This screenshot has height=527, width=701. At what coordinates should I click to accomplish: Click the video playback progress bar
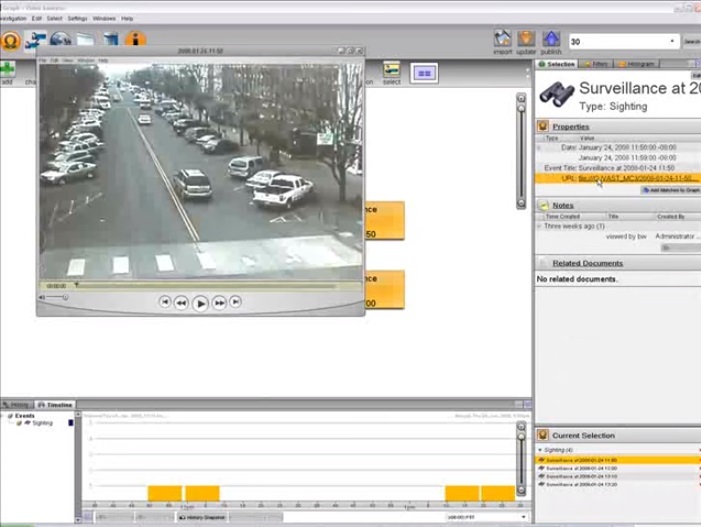[x=204, y=285]
